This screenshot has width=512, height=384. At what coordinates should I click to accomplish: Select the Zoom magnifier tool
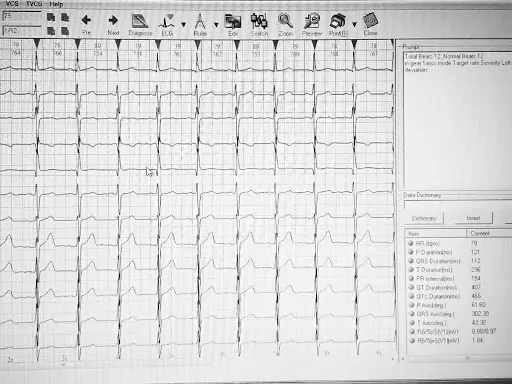[x=286, y=24]
